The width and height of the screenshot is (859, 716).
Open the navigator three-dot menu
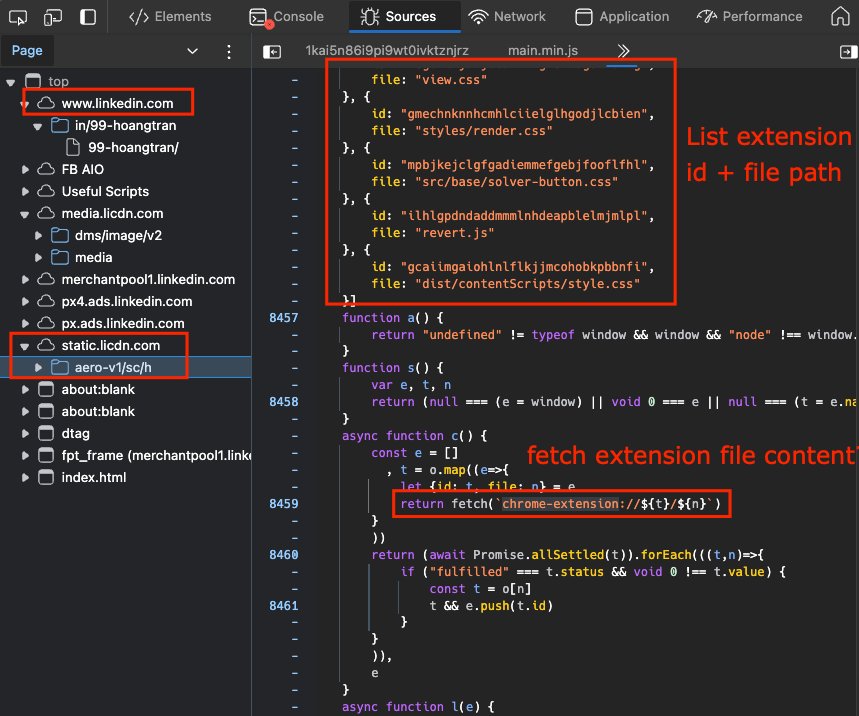click(x=229, y=51)
